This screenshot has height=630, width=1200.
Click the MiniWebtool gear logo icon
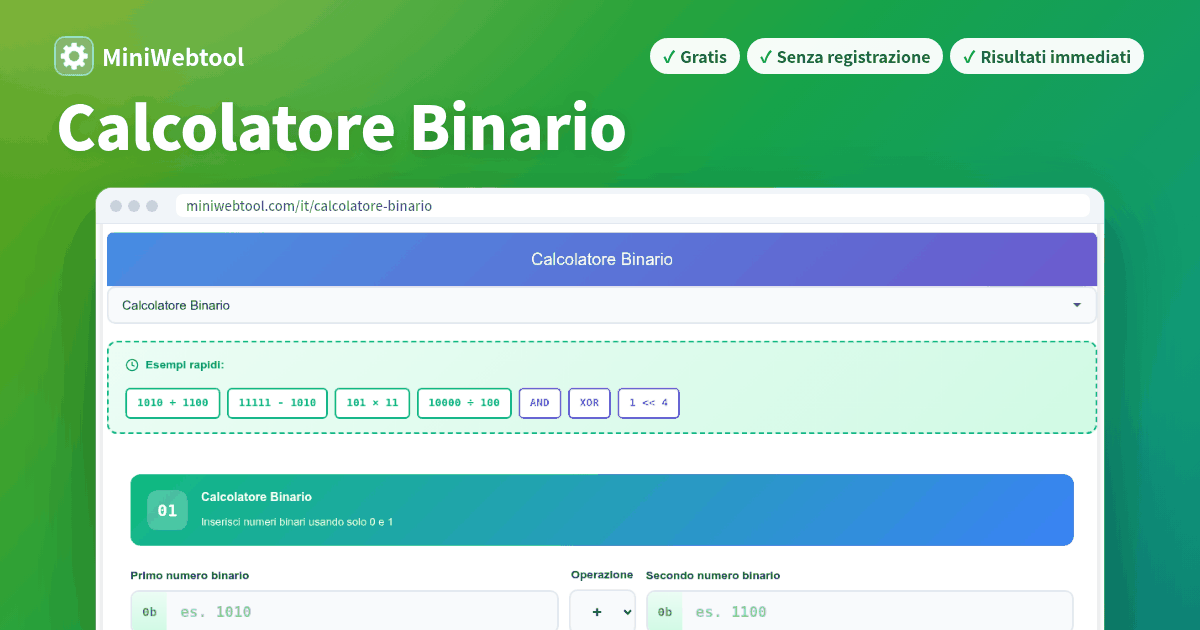pyautogui.click(x=74, y=57)
